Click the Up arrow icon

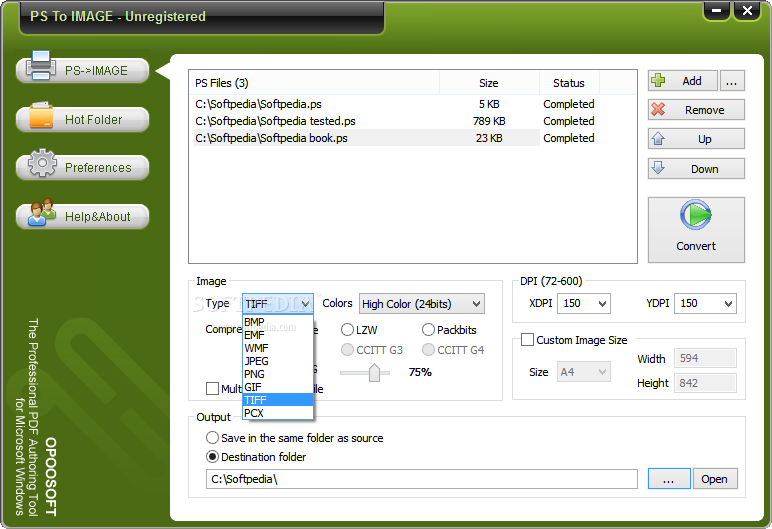pyautogui.click(x=658, y=138)
